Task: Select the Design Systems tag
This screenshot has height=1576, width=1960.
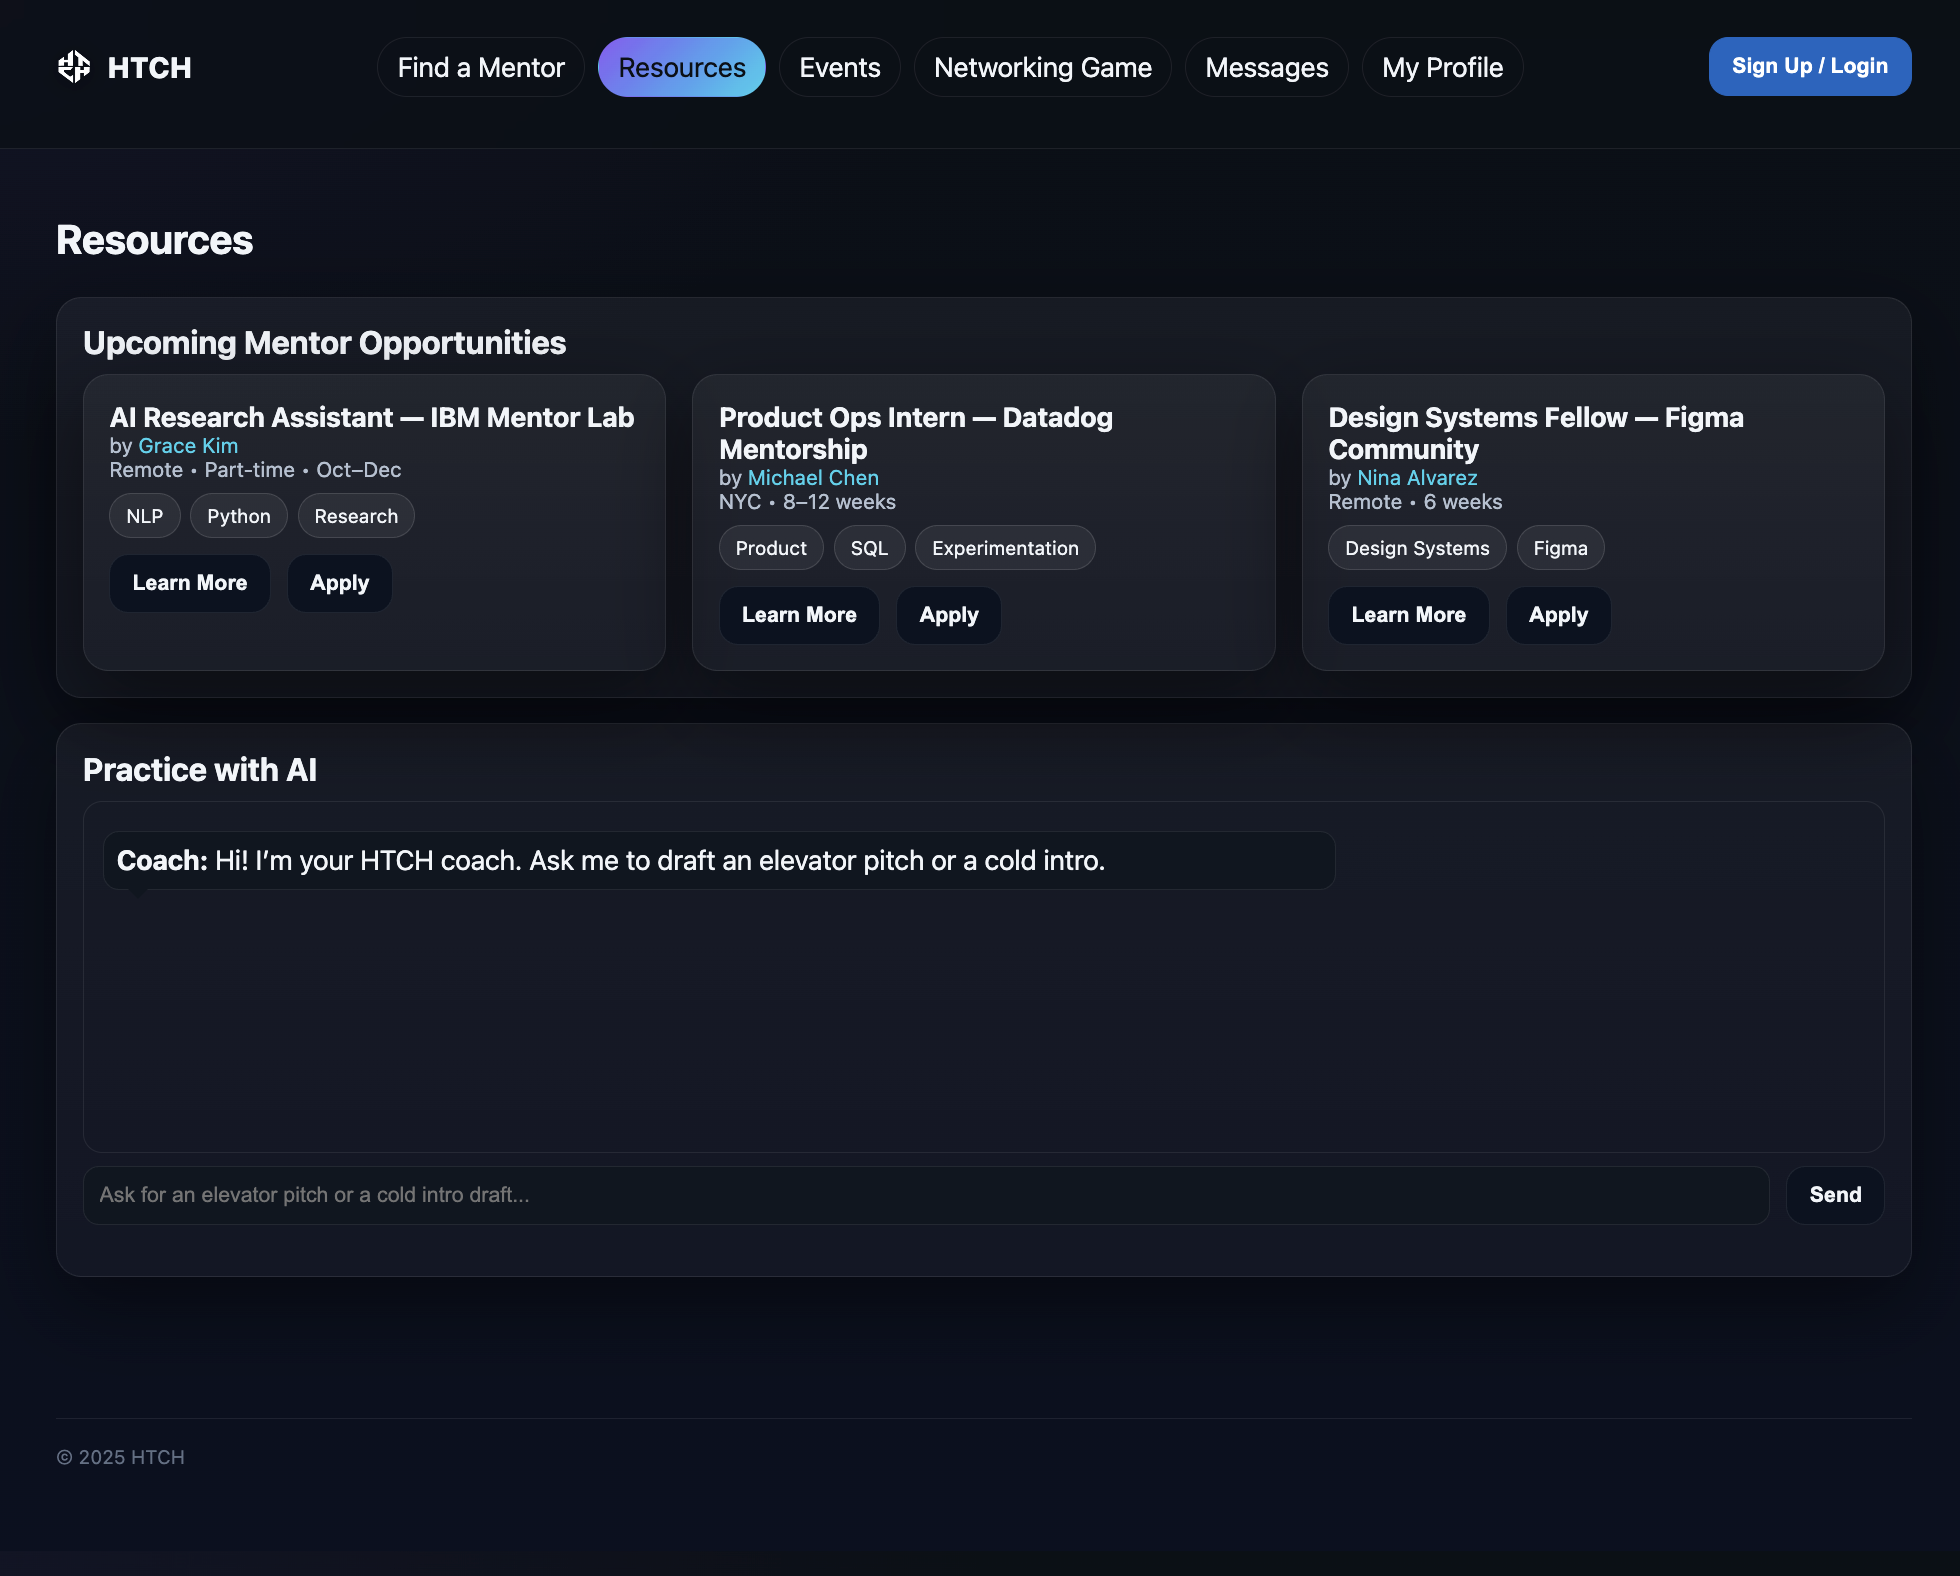Action: pyautogui.click(x=1416, y=548)
